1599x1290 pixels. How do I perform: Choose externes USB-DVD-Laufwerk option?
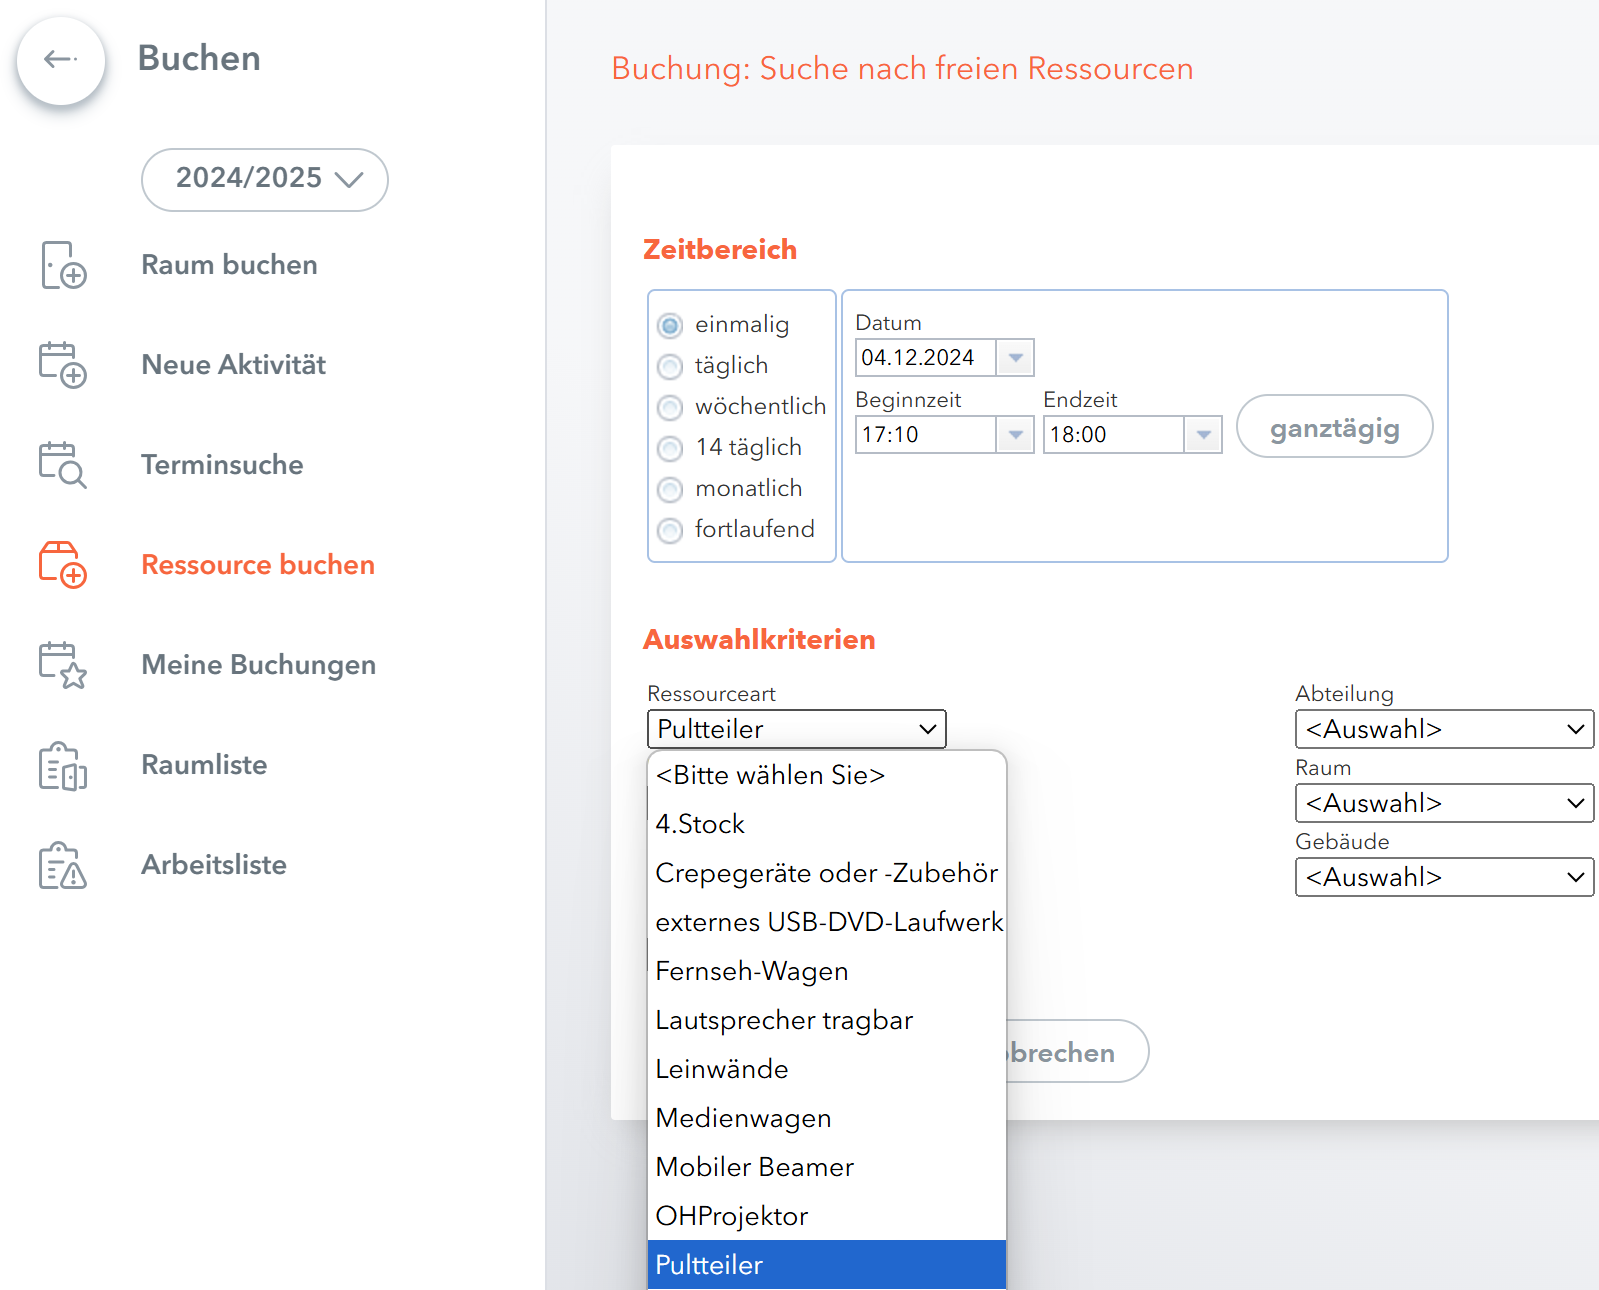click(x=827, y=922)
